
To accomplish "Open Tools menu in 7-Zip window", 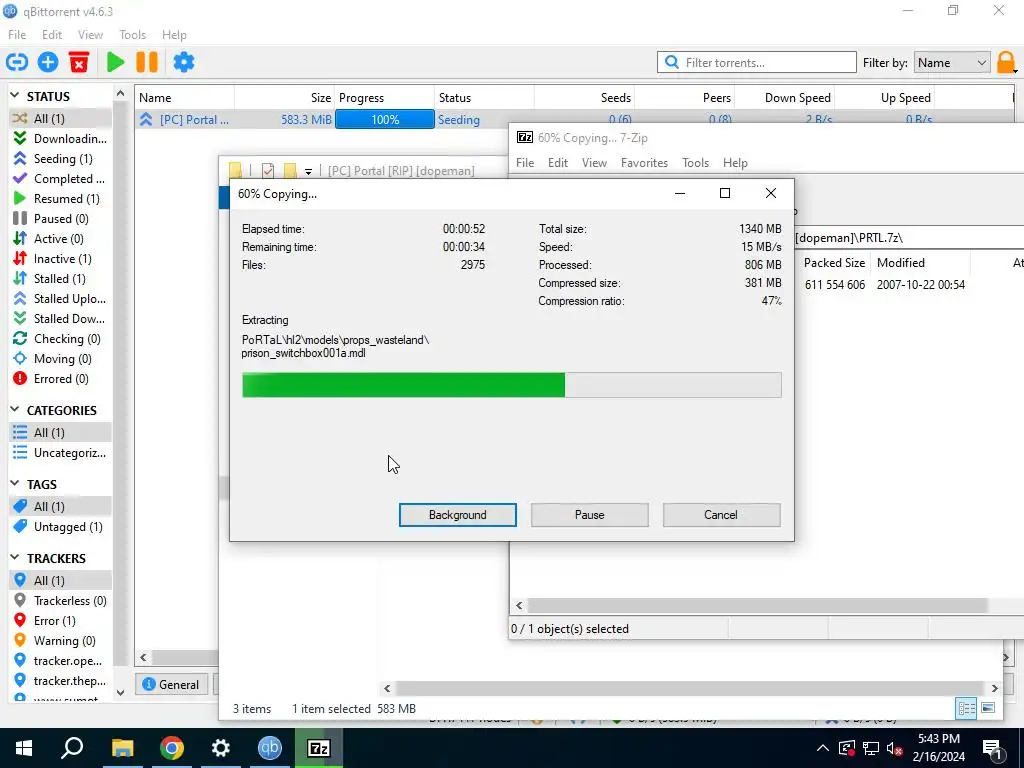I will tap(695, 163).
